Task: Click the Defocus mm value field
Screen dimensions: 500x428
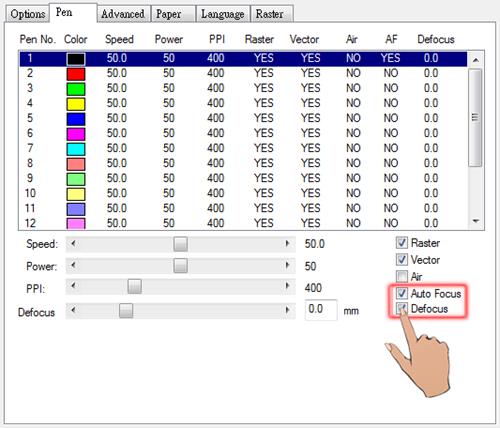Action: pos(321,310)
